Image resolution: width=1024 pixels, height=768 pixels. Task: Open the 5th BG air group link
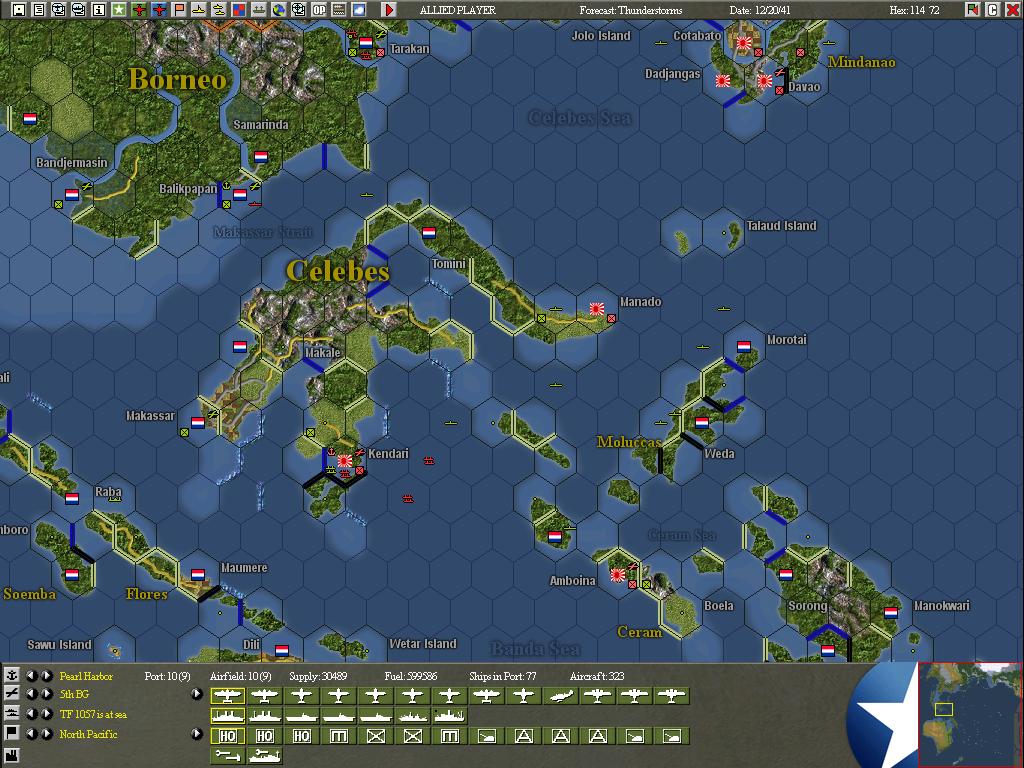click(74, 694)
